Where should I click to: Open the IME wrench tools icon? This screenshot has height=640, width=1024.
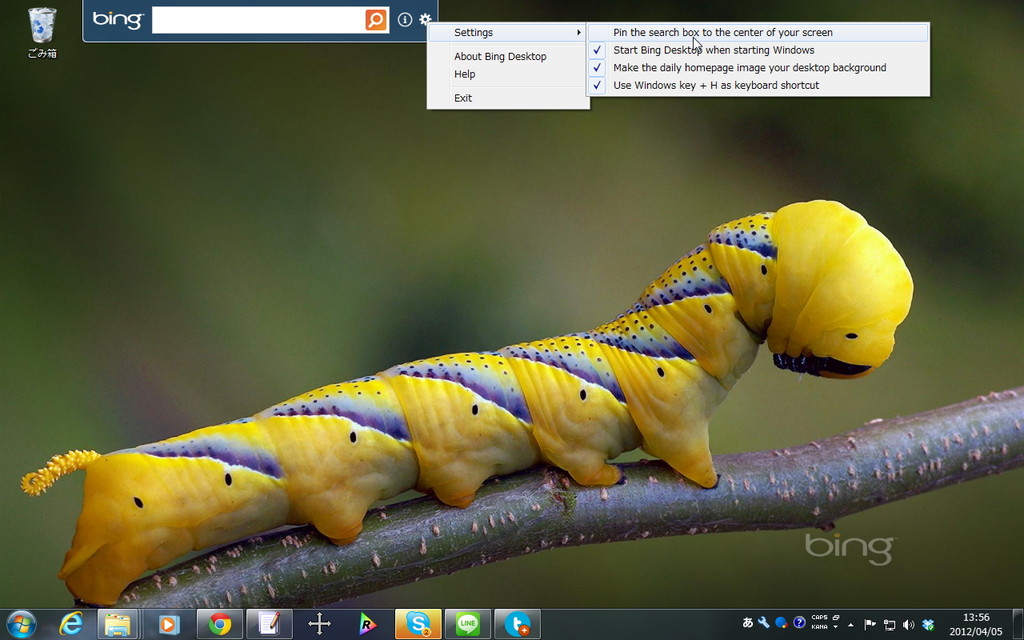763,622
